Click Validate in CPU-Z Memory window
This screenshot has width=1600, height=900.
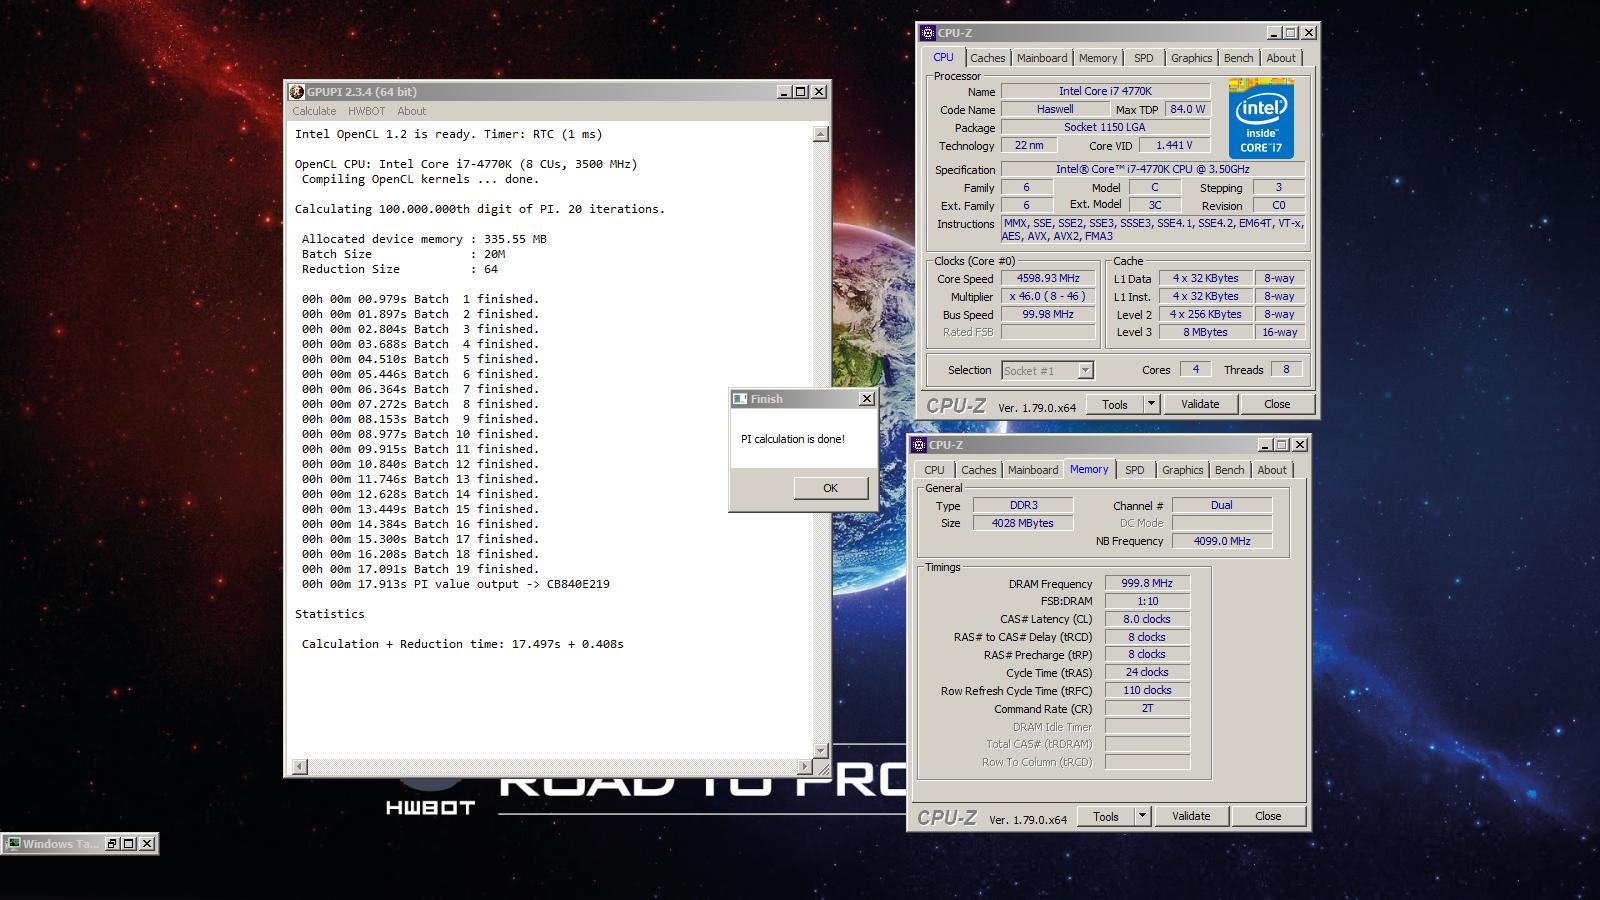(x=1191, y=816)
